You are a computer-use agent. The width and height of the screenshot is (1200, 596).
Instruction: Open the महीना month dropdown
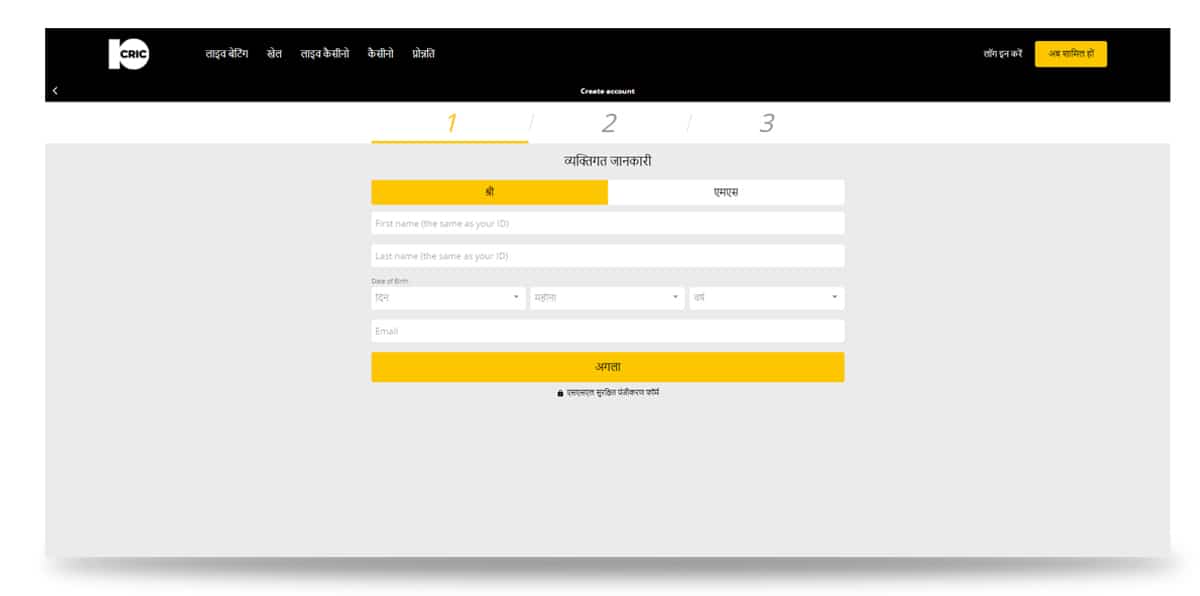(x=608, y=298)
